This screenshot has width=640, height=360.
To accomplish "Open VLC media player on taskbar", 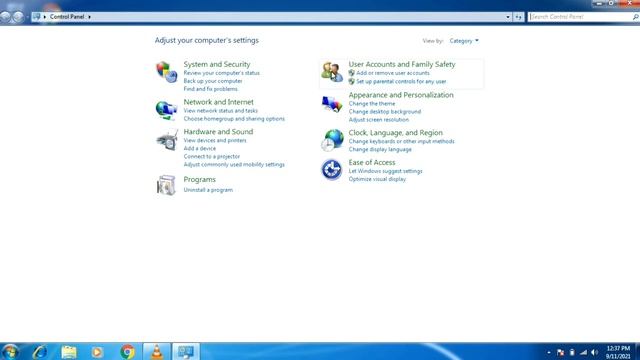I will point(157,351).
